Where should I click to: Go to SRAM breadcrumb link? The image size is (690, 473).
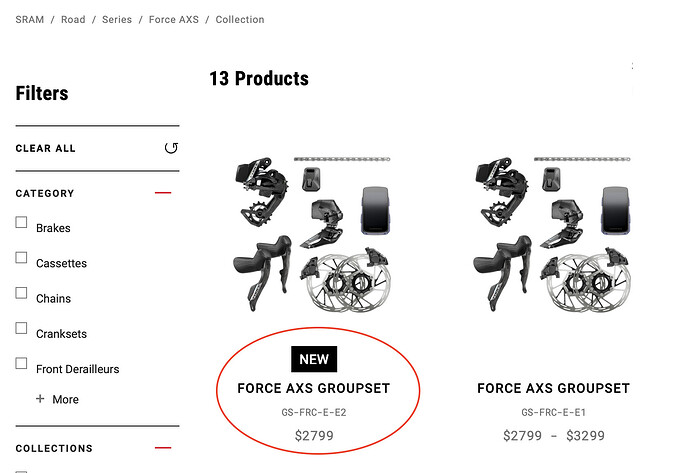[30, 19]
